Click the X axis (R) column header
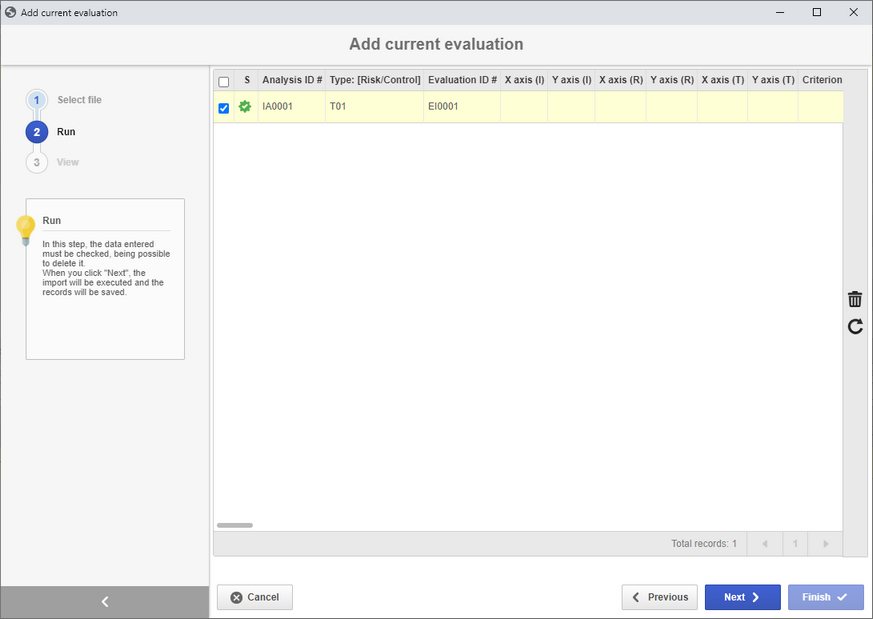Screen dimensions: 873x619 (x=621, y=80)
